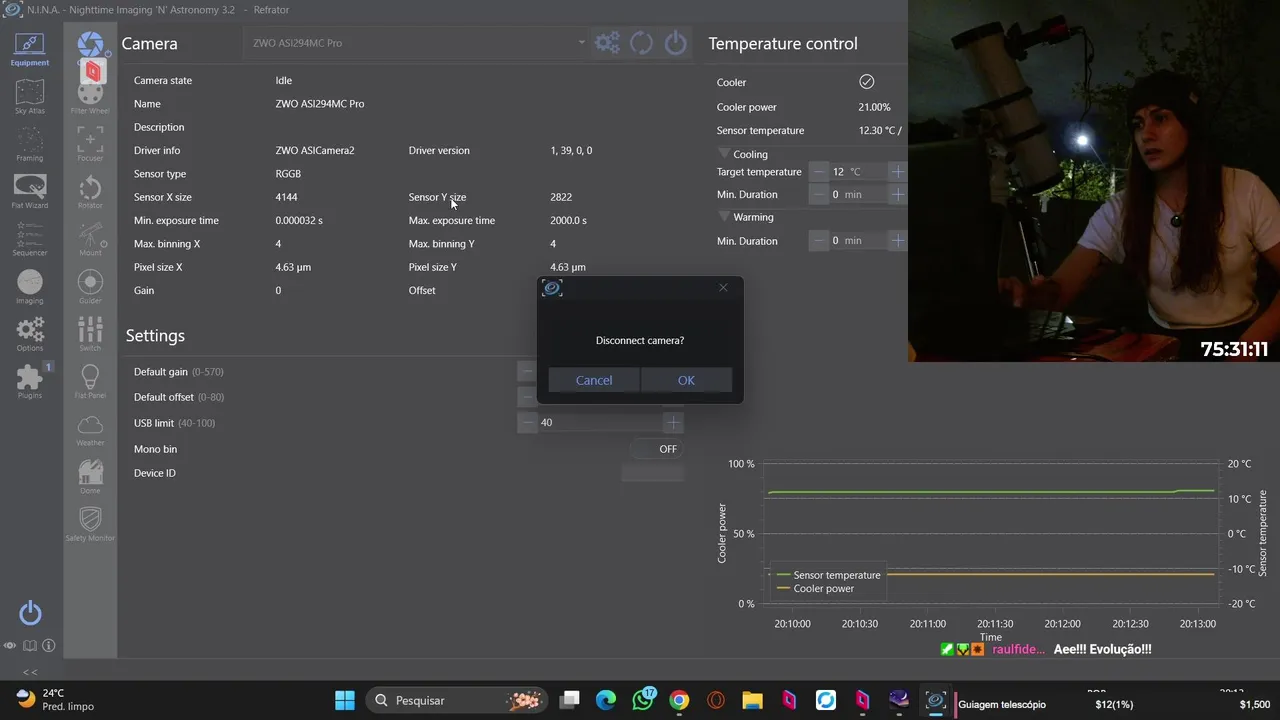This screenshot has height=720, width=1280.
Task: Select the Rotator equipment icon
Action: coord(90,191)
